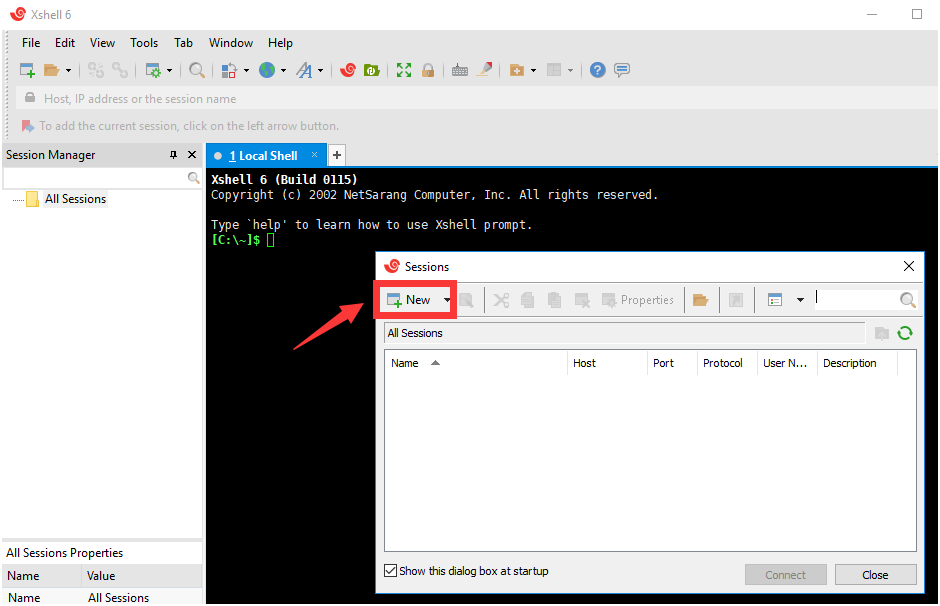Click greyed Copy icon in Sessions dialog

click(x=528, y=300)
